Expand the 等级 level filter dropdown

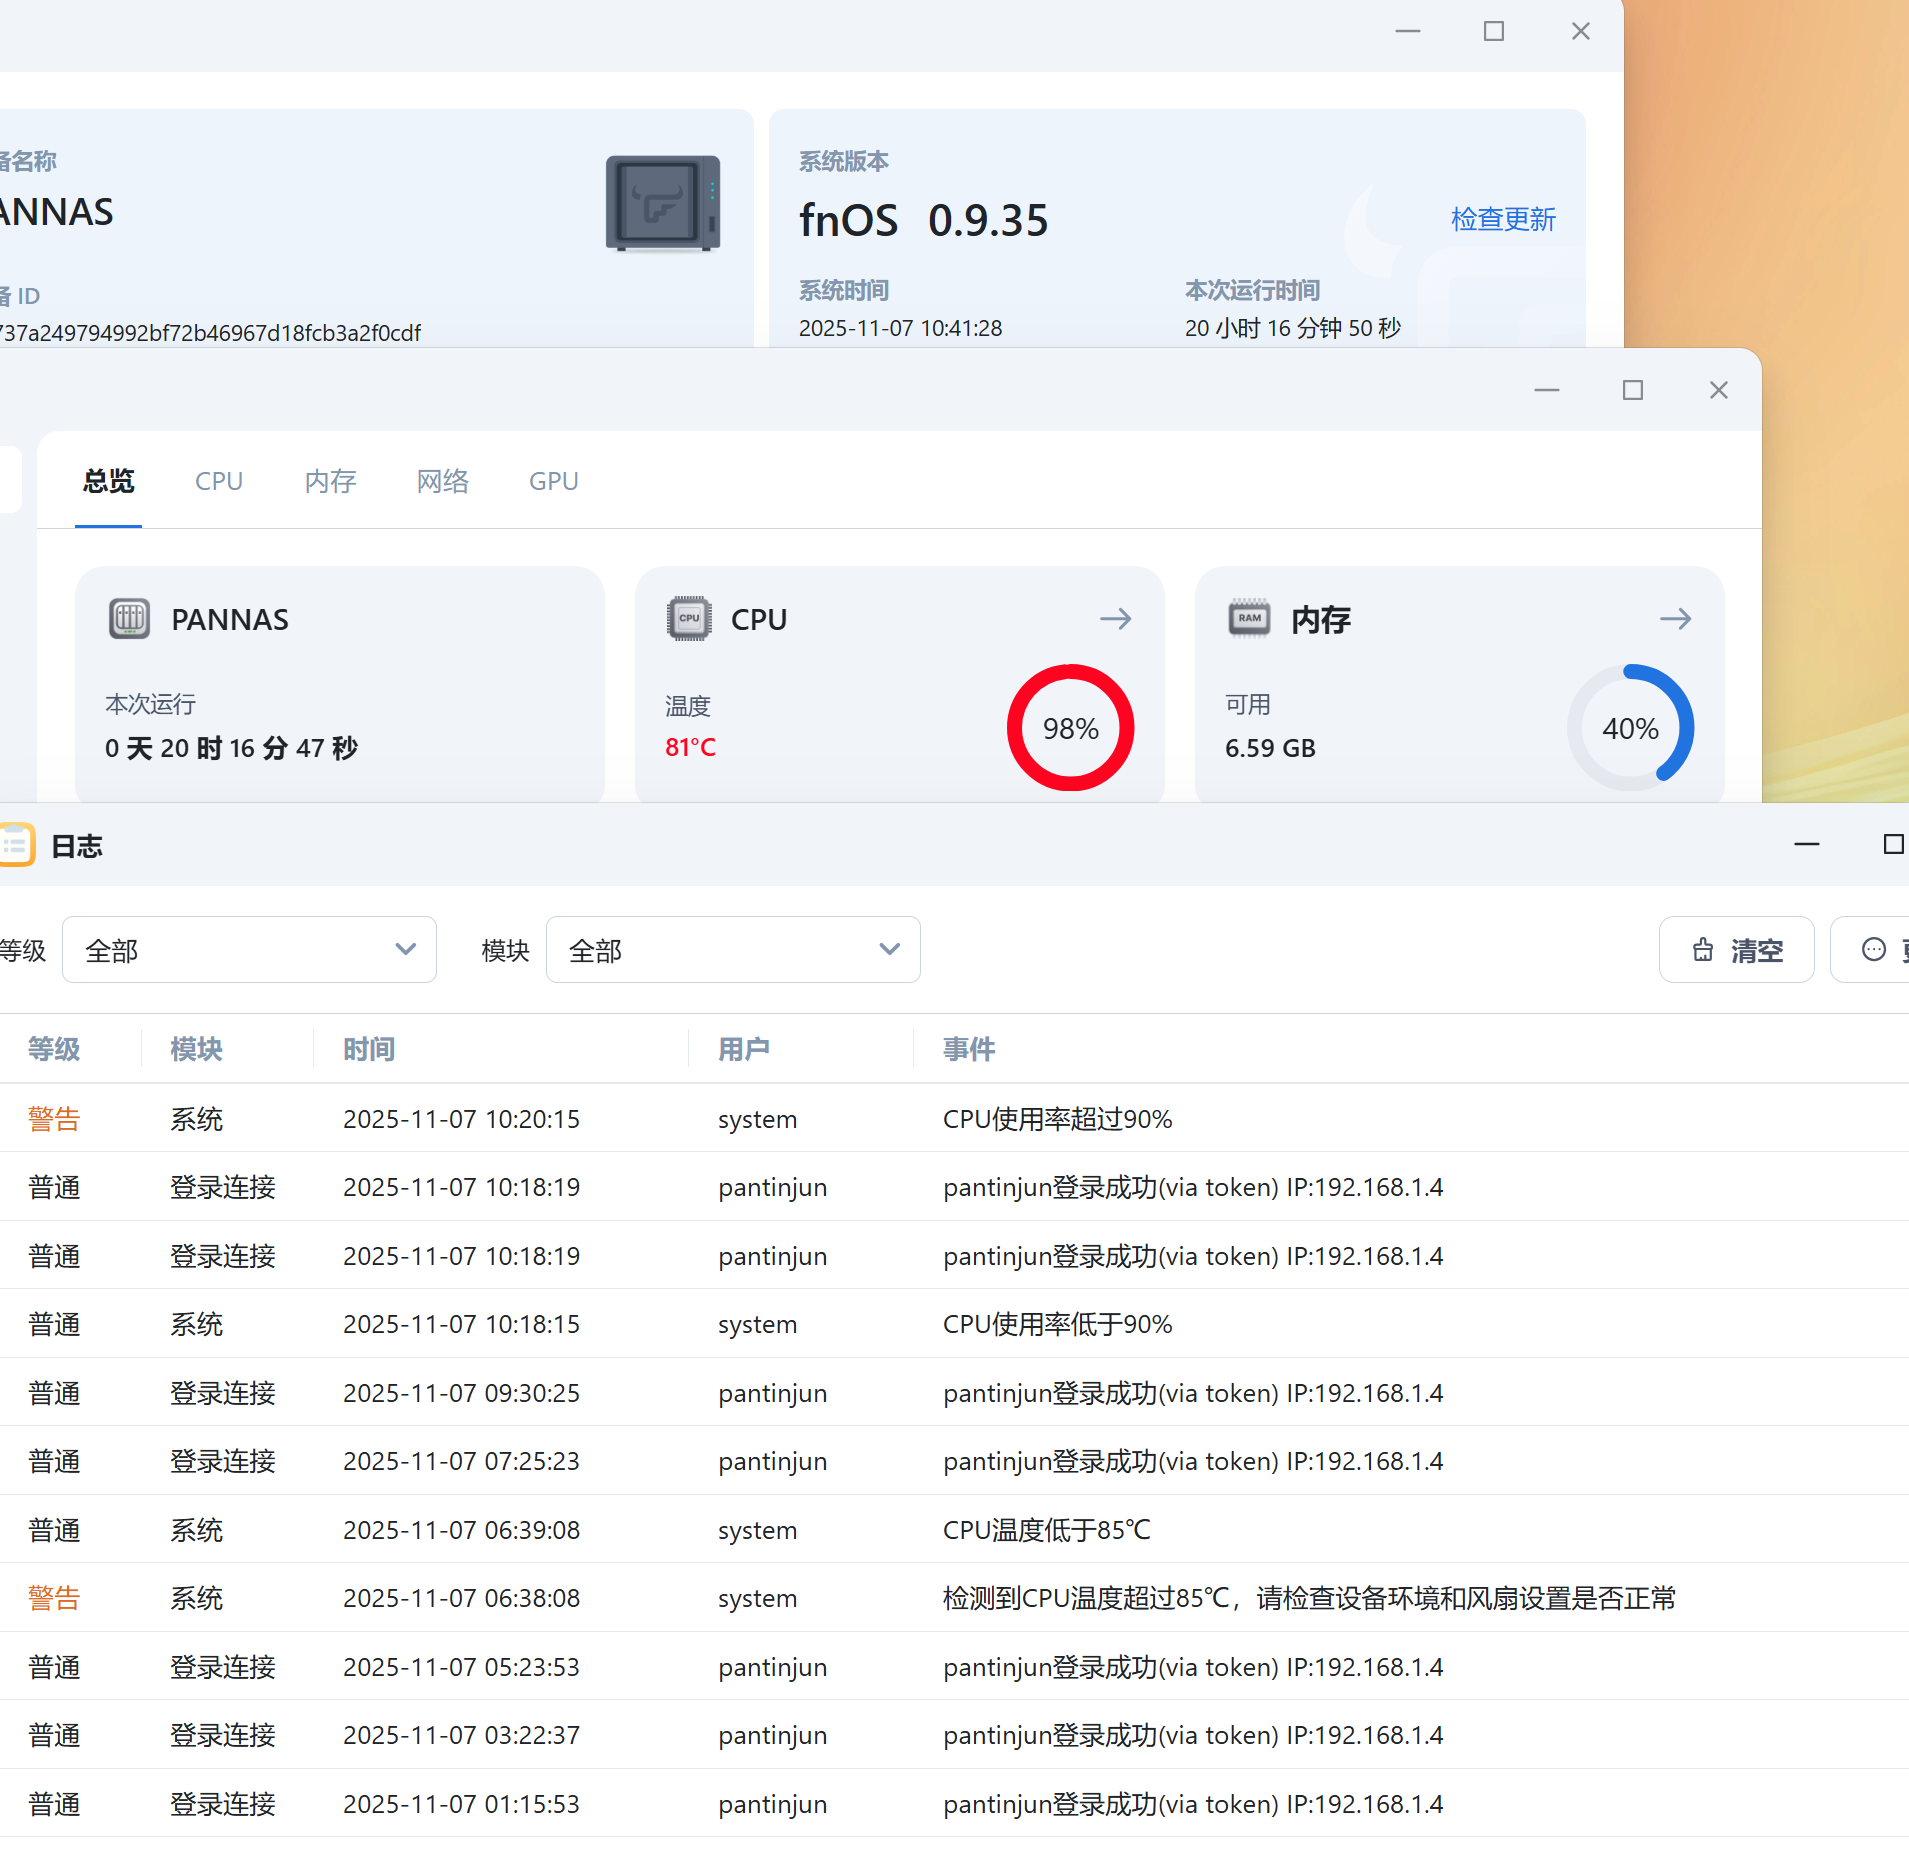[249, 950]
